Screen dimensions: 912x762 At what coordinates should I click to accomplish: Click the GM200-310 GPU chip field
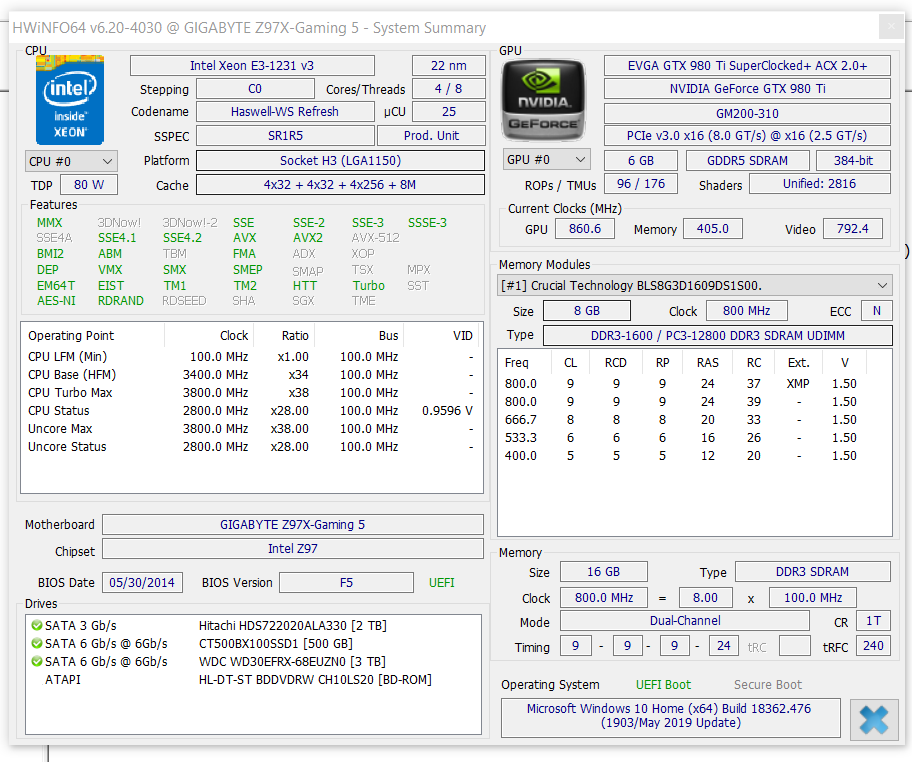click(x=747, y=113)
